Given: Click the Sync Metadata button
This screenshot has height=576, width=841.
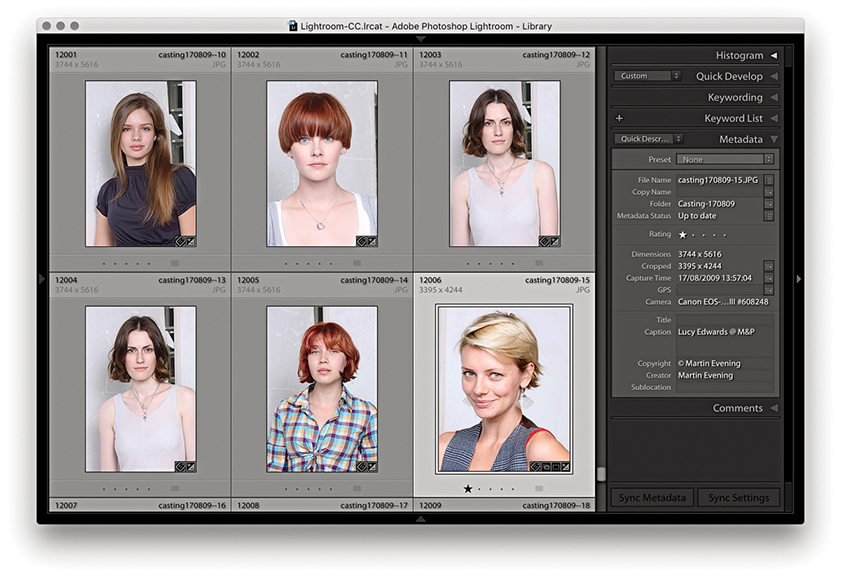Looking at the screenshot, I should click(x=650, y=498).
